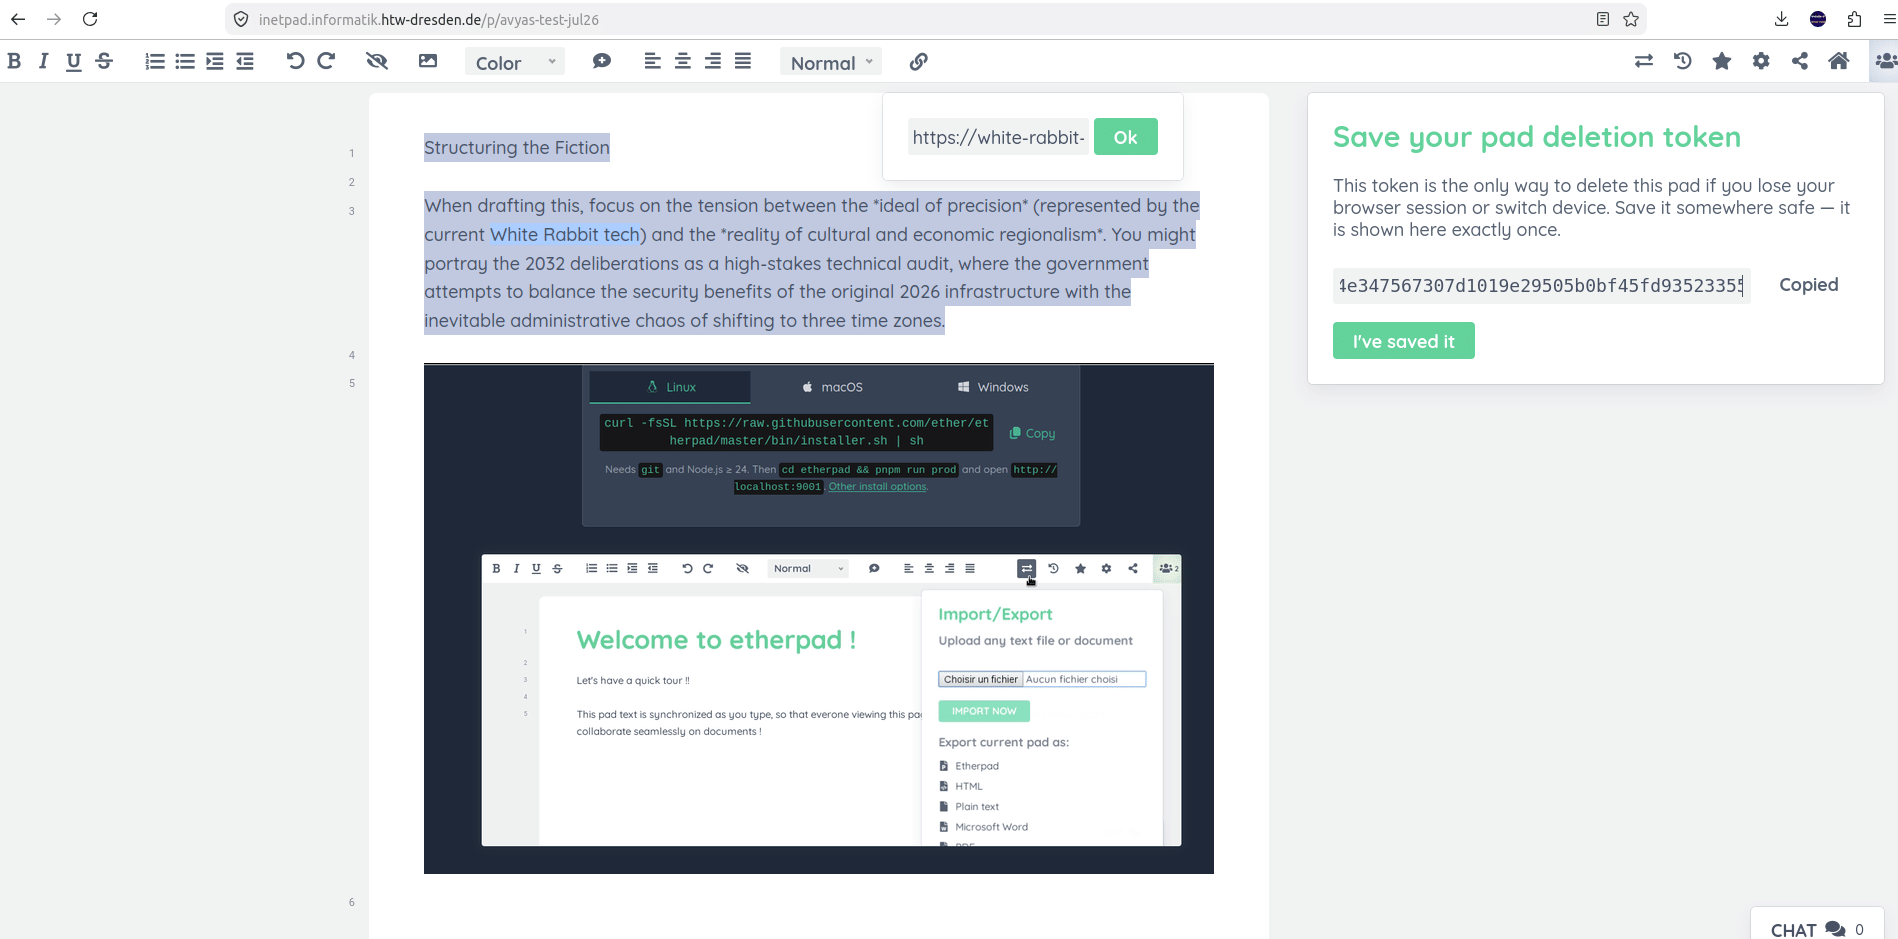Screen dimensions: 1898x939
Task: Open the share and embed panel
Action: [1800, 61]
